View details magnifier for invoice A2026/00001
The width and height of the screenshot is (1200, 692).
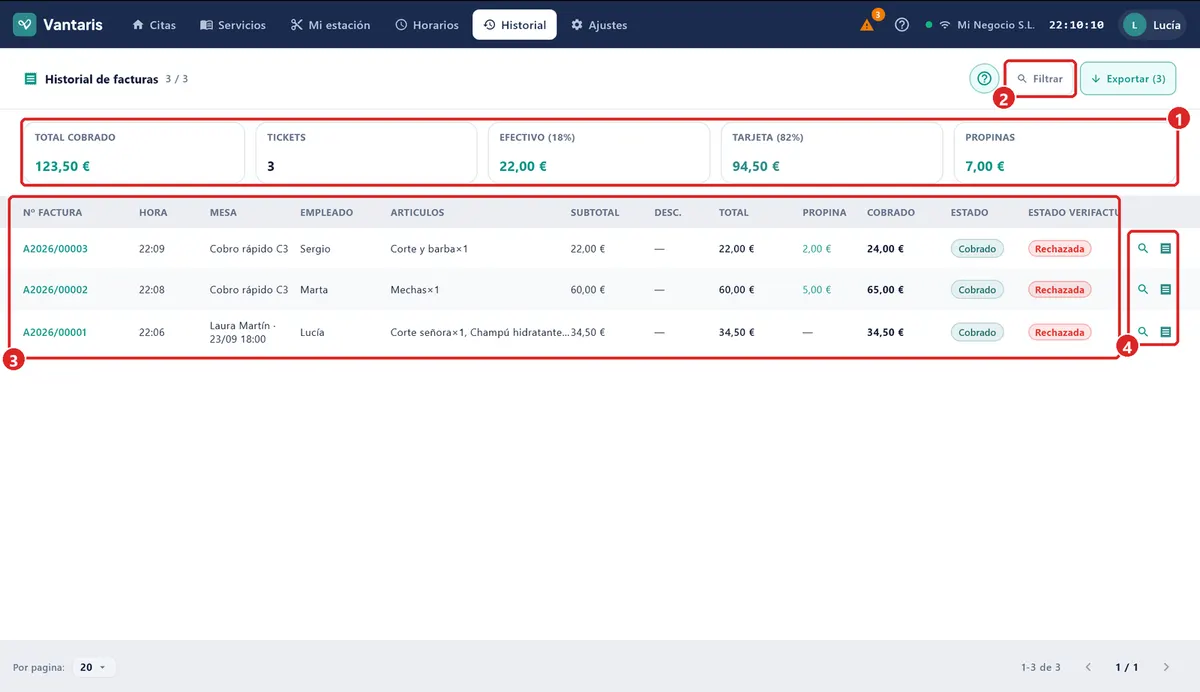1143,332
